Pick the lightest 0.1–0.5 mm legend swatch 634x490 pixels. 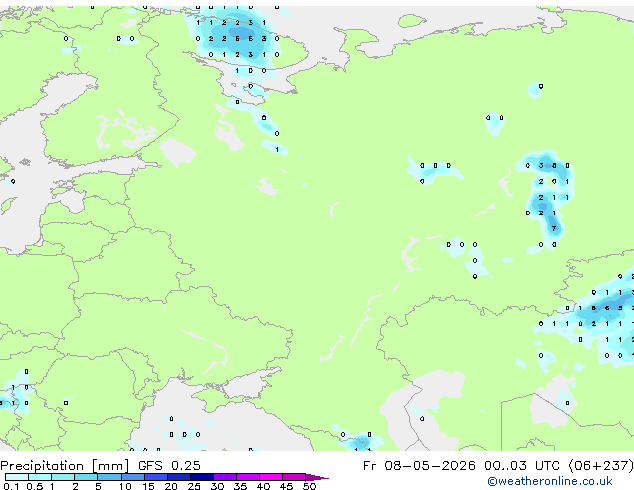[17, 477]
